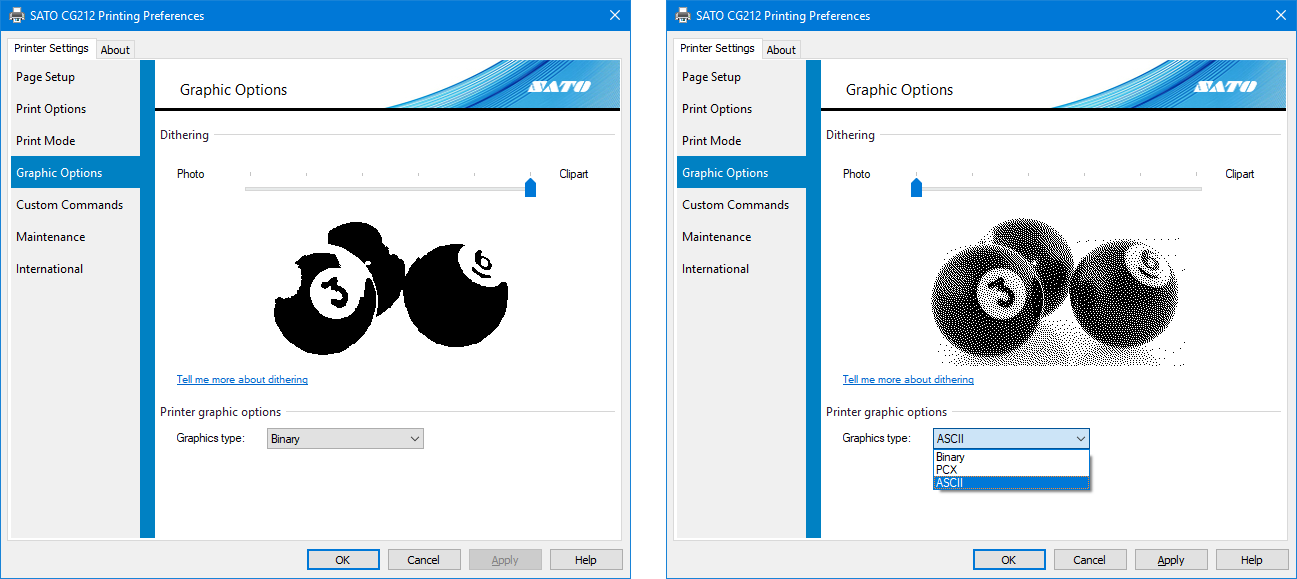The image size is (1297, 579).
Task: Open Help from the Binary window
Action: click(586, 560)
